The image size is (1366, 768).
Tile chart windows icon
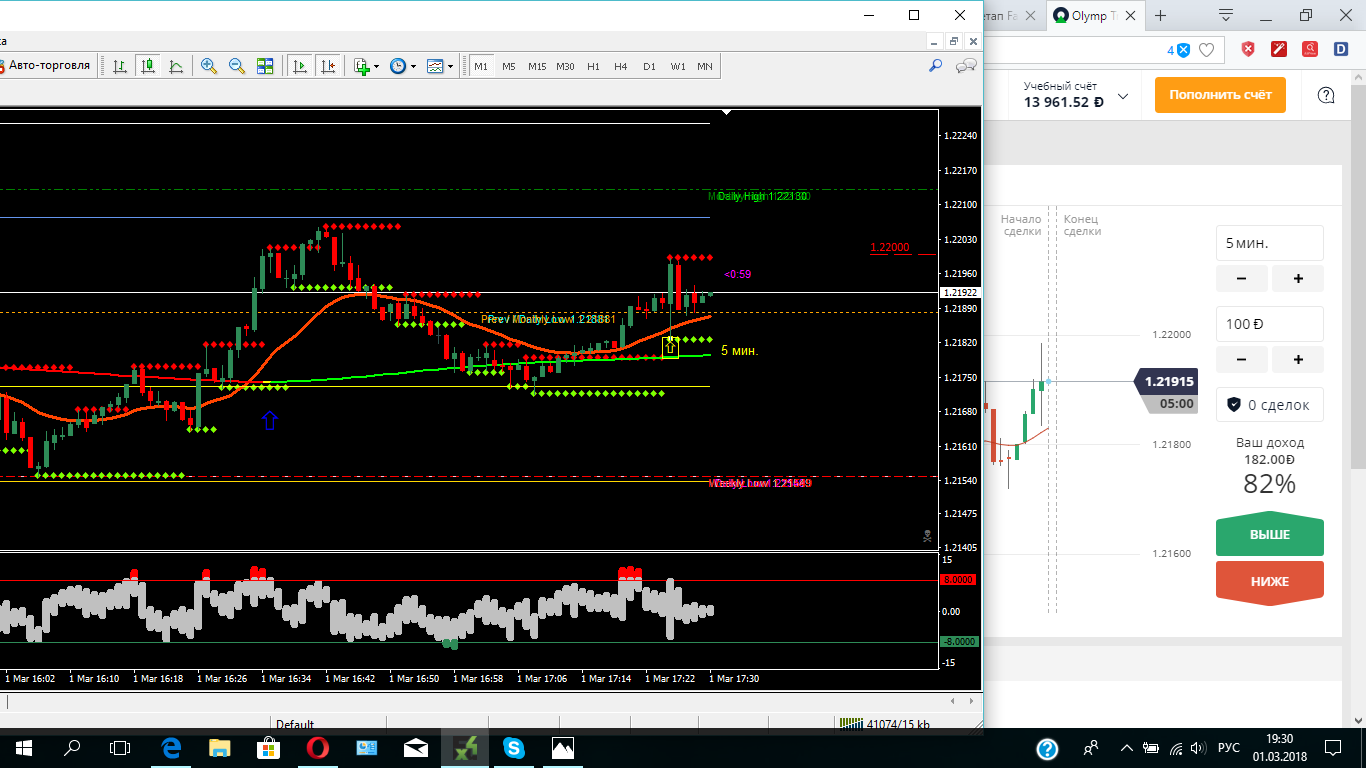point(265,66)
